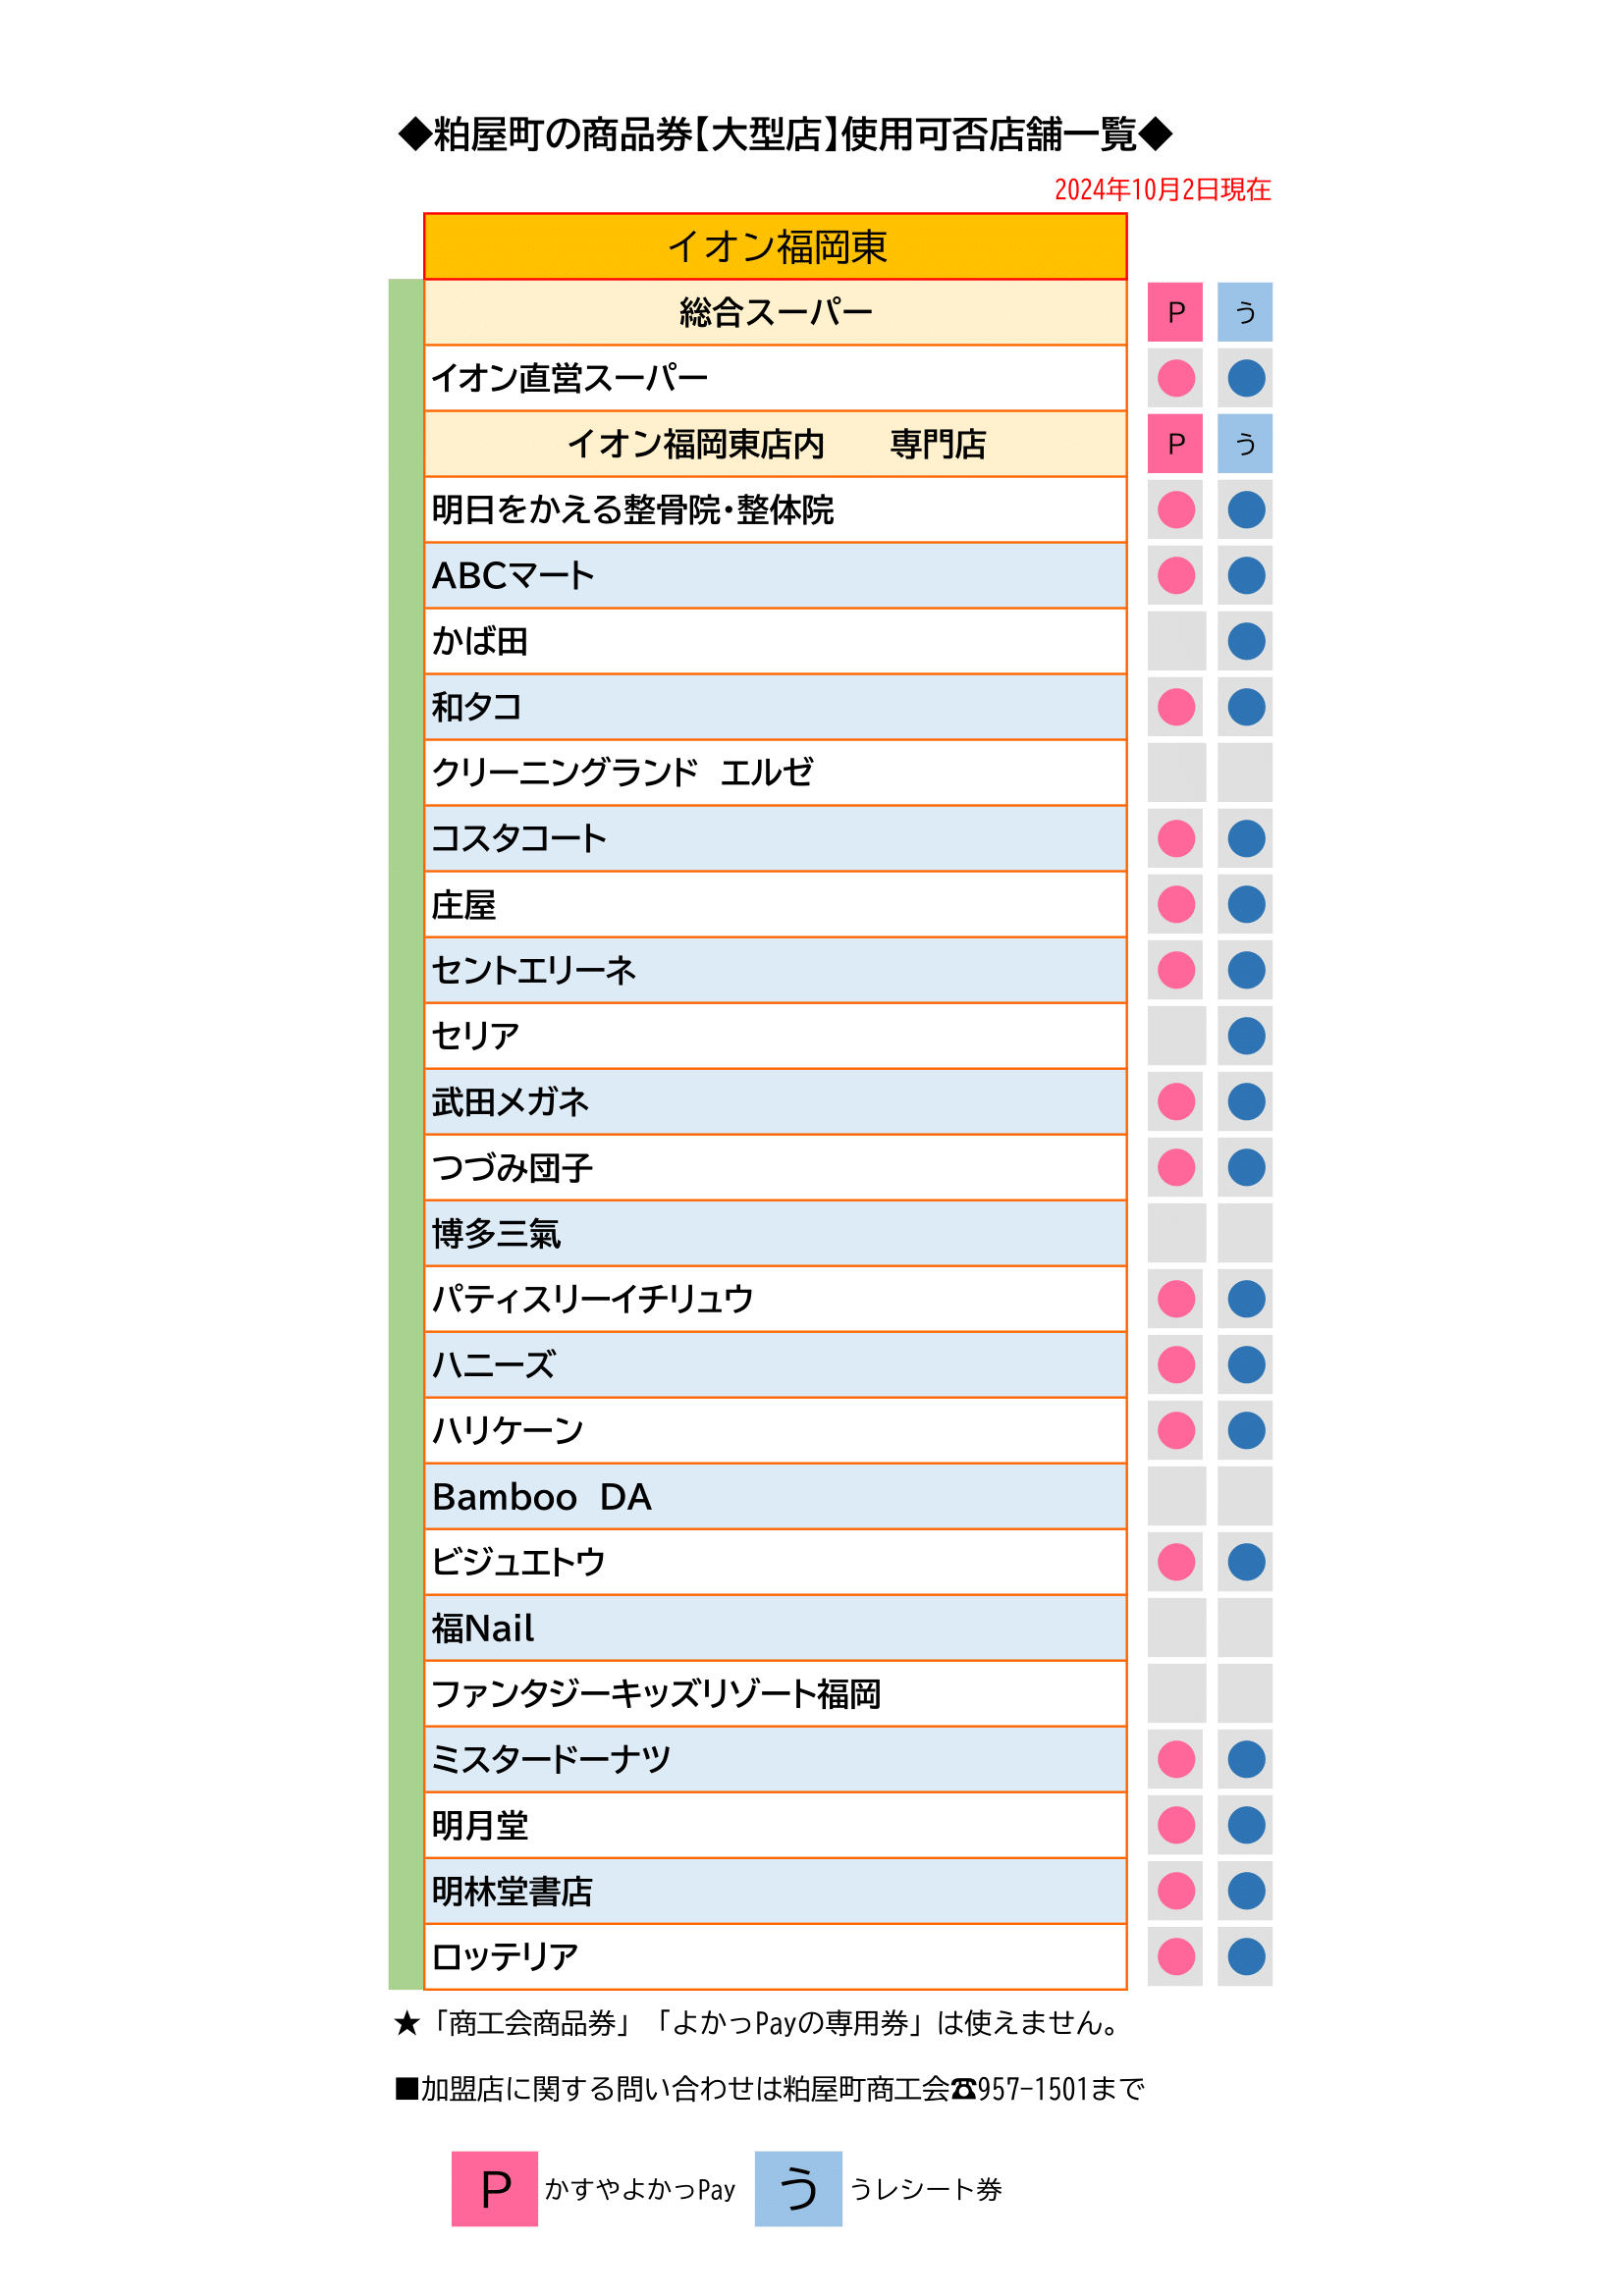Select the 和タコ store name

[476, 707]
